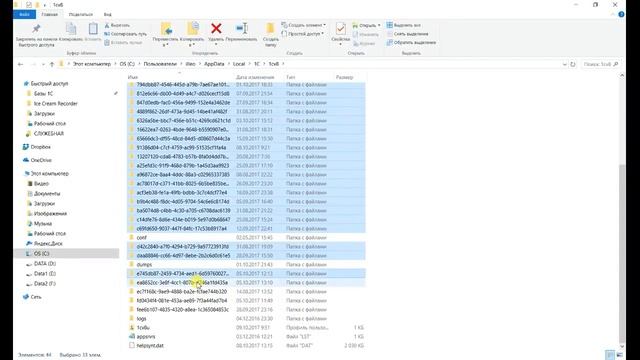Click Изменить (Edit) in Open group
The image size is (640, 360).
[365, 35]
